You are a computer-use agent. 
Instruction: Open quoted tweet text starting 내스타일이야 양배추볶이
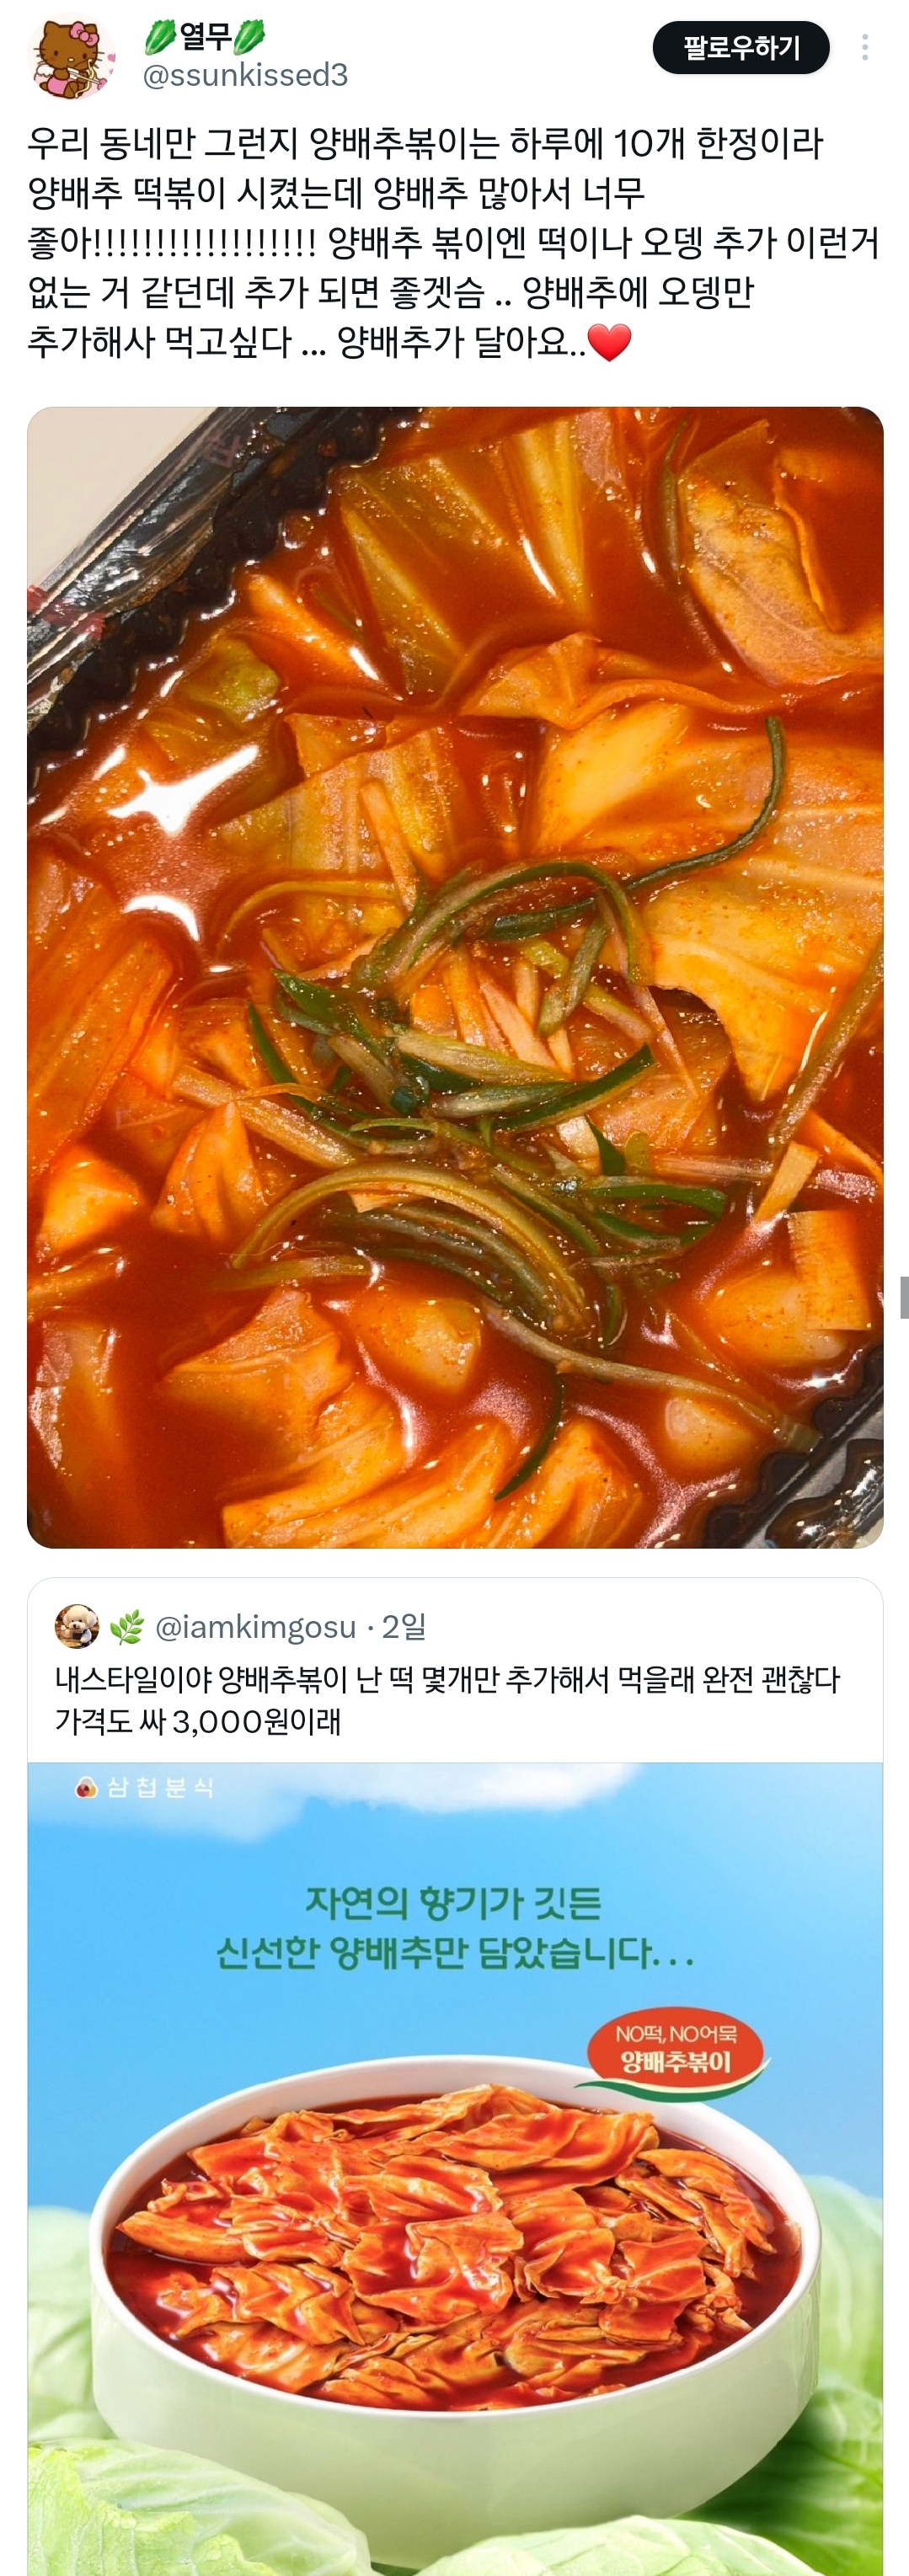point(447,1700)
